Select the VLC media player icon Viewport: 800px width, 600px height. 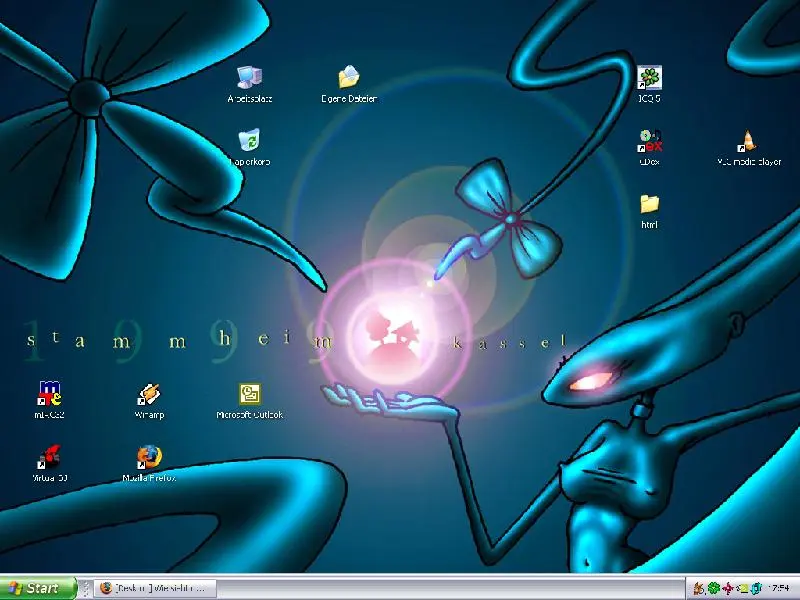pos(748,142)
